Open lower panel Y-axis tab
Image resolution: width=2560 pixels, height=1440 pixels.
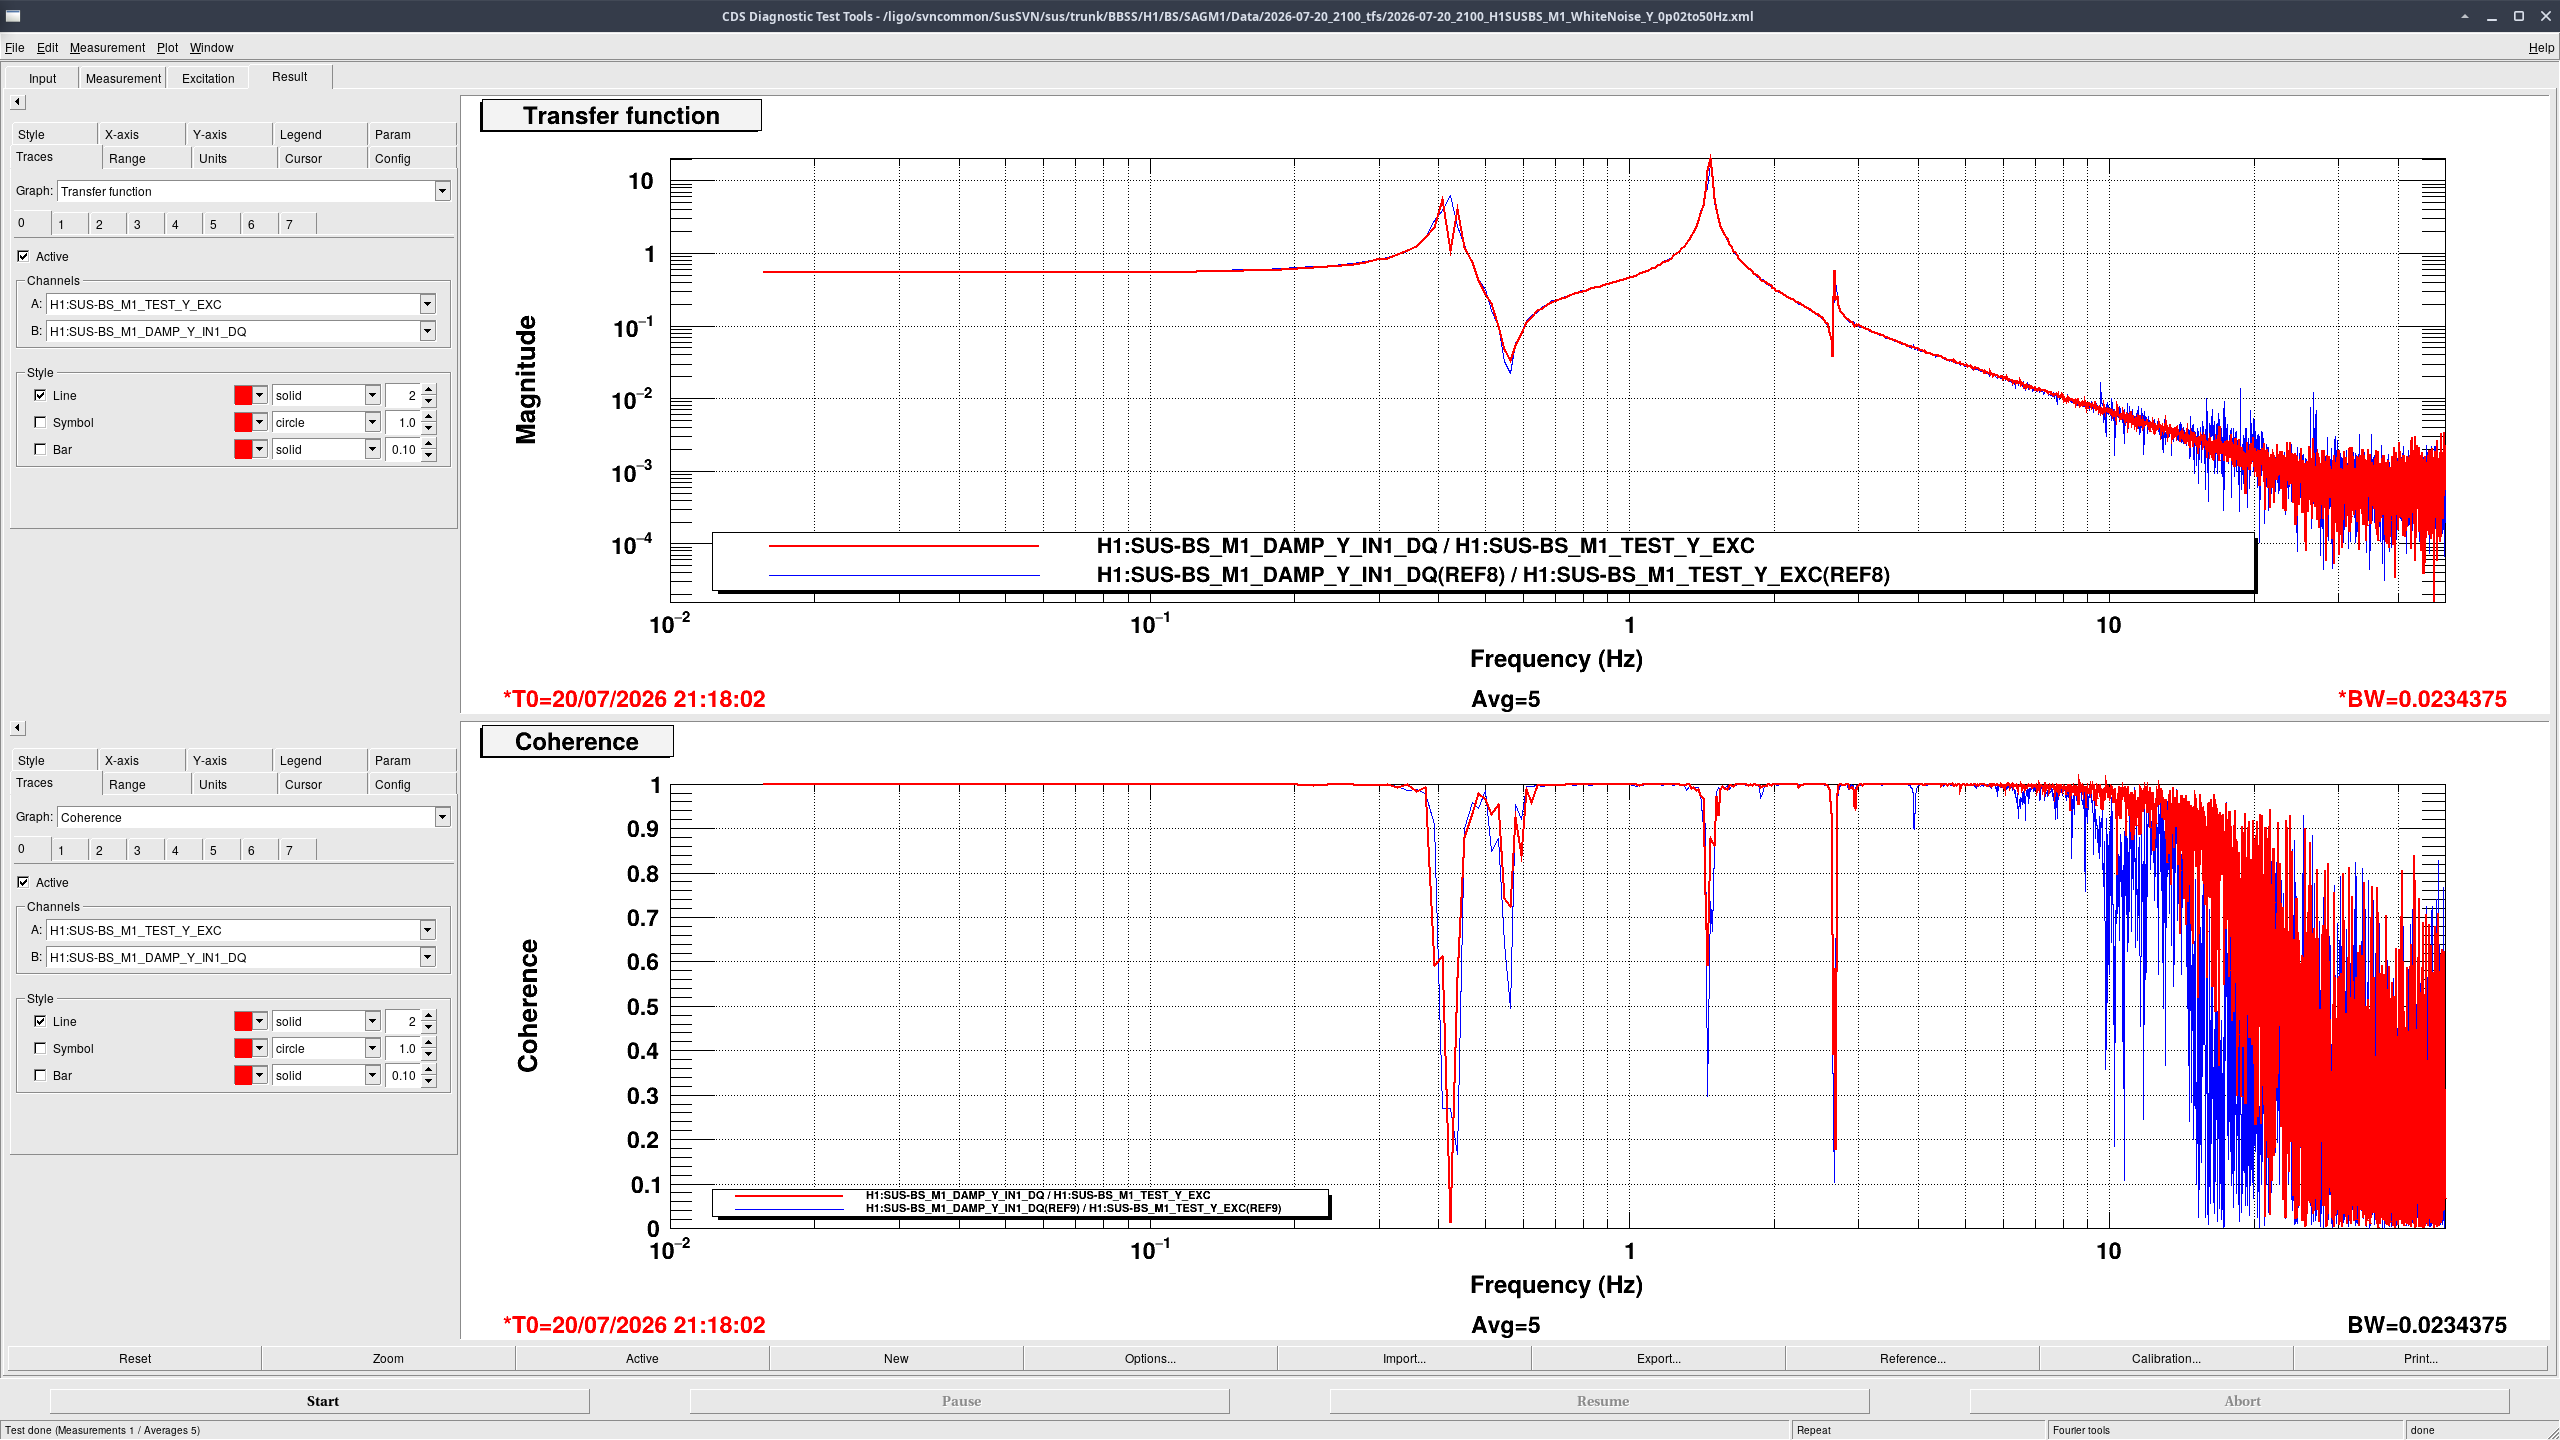tap(210, 760)
